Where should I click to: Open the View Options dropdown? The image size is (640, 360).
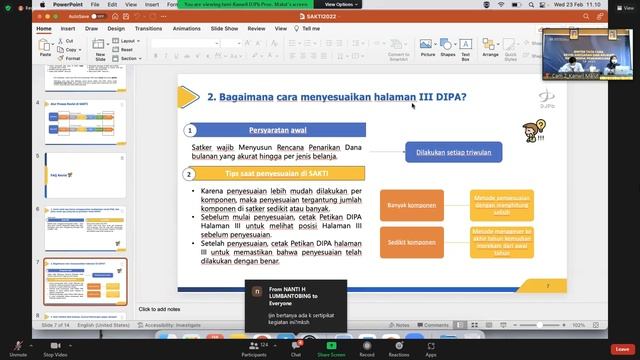pyautogui.click(x=341, y=4)
